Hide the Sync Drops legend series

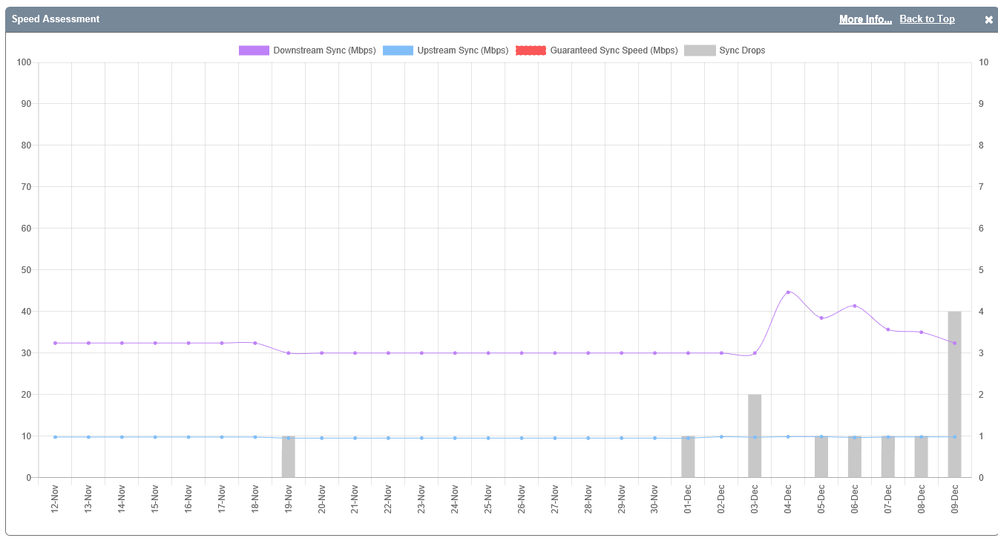point(741,50)
